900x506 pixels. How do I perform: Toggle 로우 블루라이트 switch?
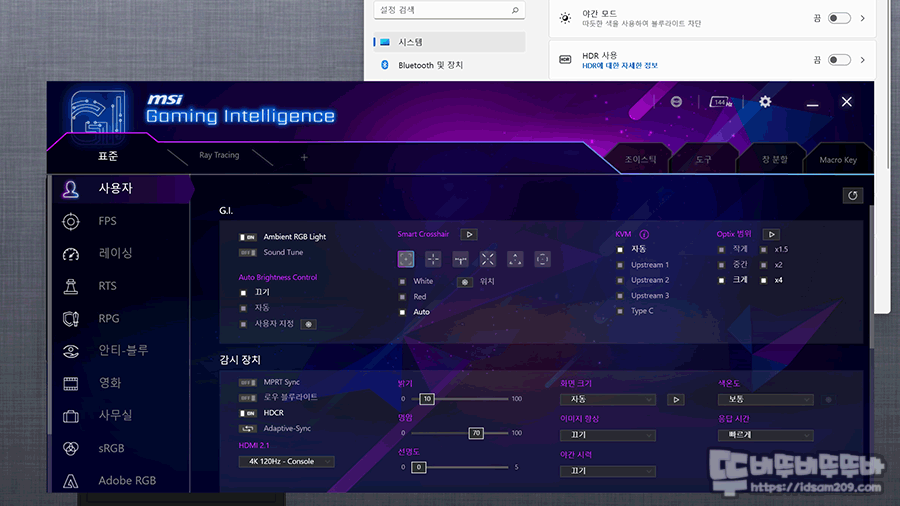click(x=248, y=398)
